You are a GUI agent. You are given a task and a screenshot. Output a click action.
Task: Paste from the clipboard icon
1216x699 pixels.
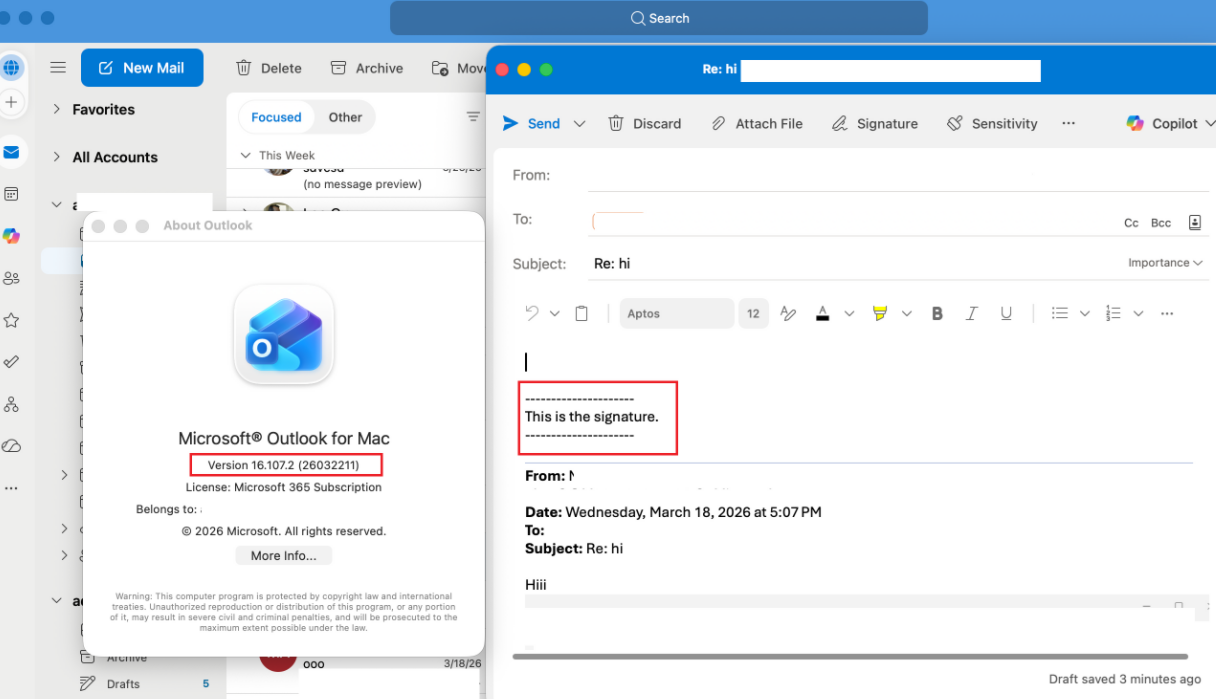point(582,313)
